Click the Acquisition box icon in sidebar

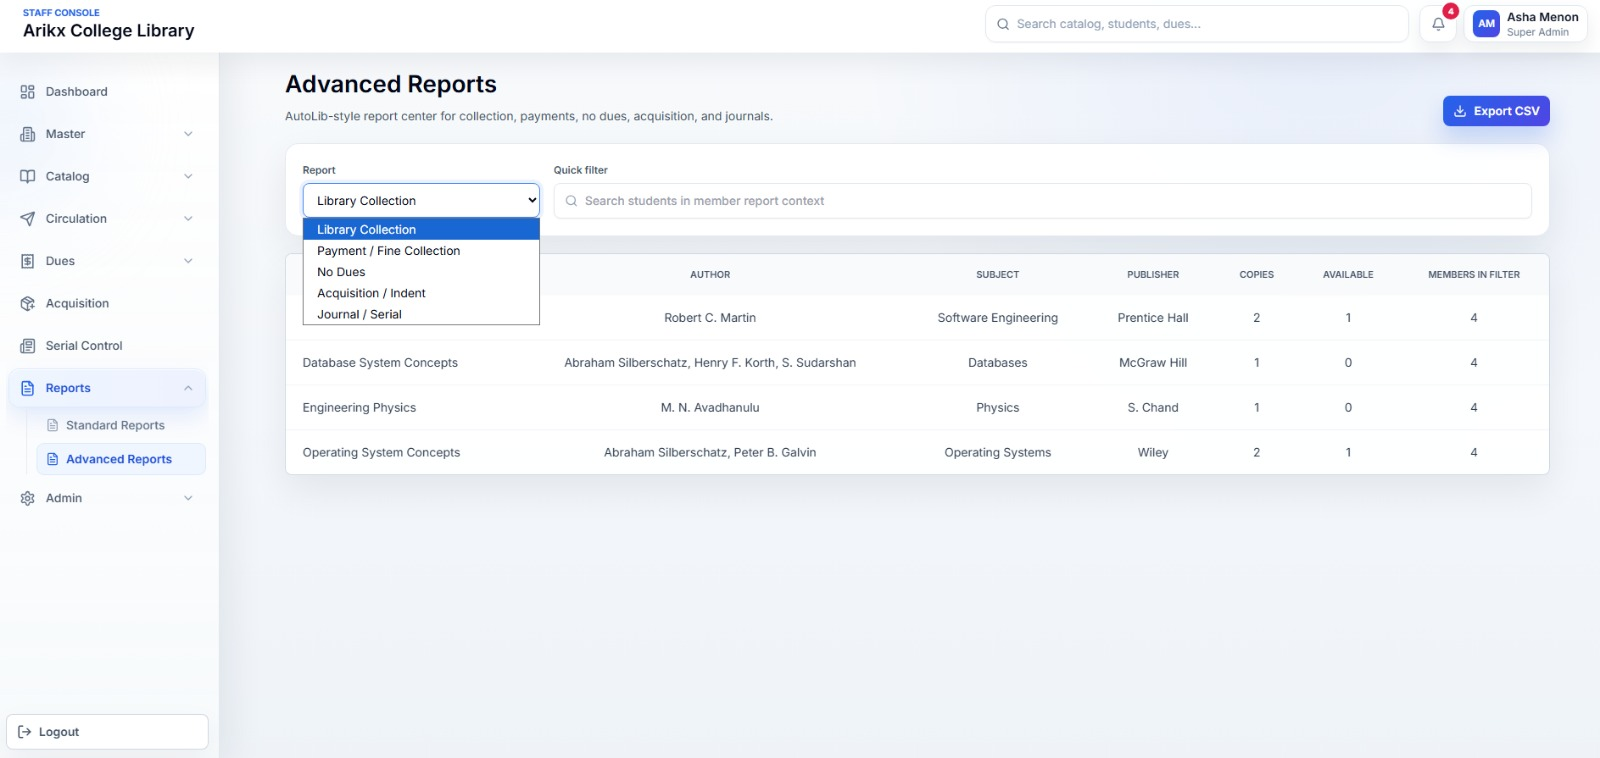(27, 304)
